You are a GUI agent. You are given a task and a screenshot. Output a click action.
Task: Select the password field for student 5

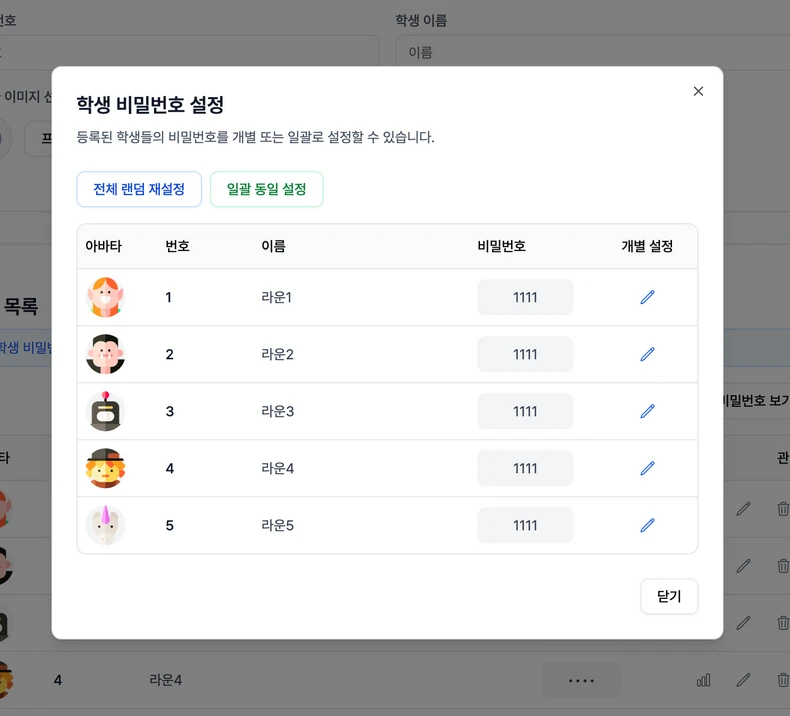[x=525, y=525]
